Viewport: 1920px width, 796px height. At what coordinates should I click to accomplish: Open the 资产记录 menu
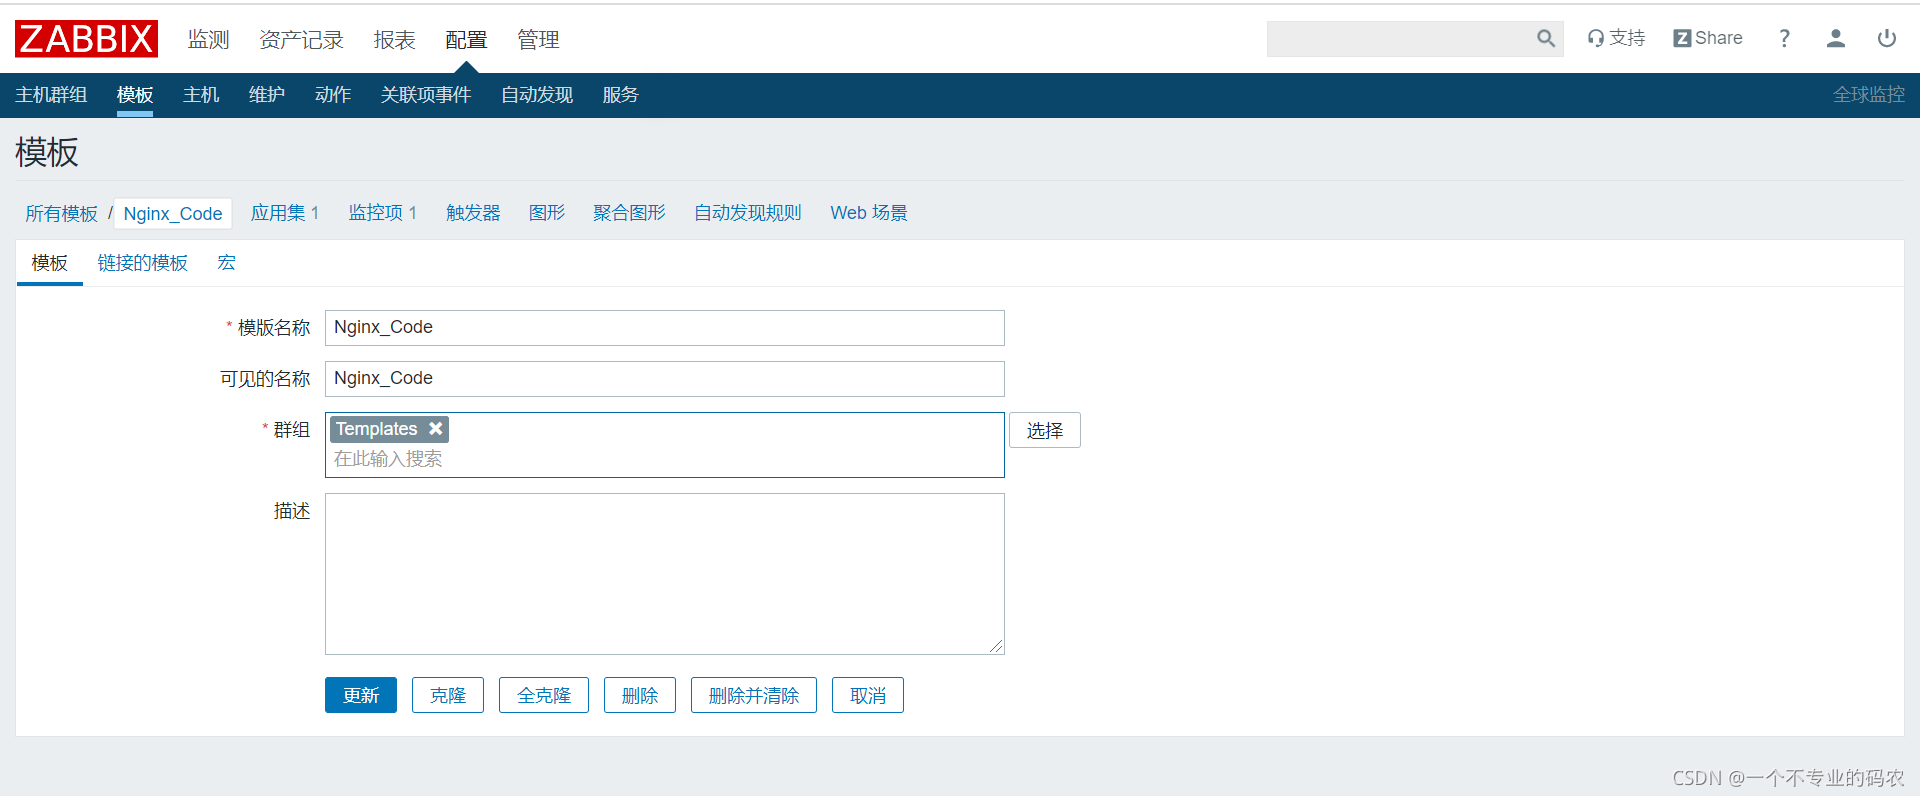[x=301, y=40]
